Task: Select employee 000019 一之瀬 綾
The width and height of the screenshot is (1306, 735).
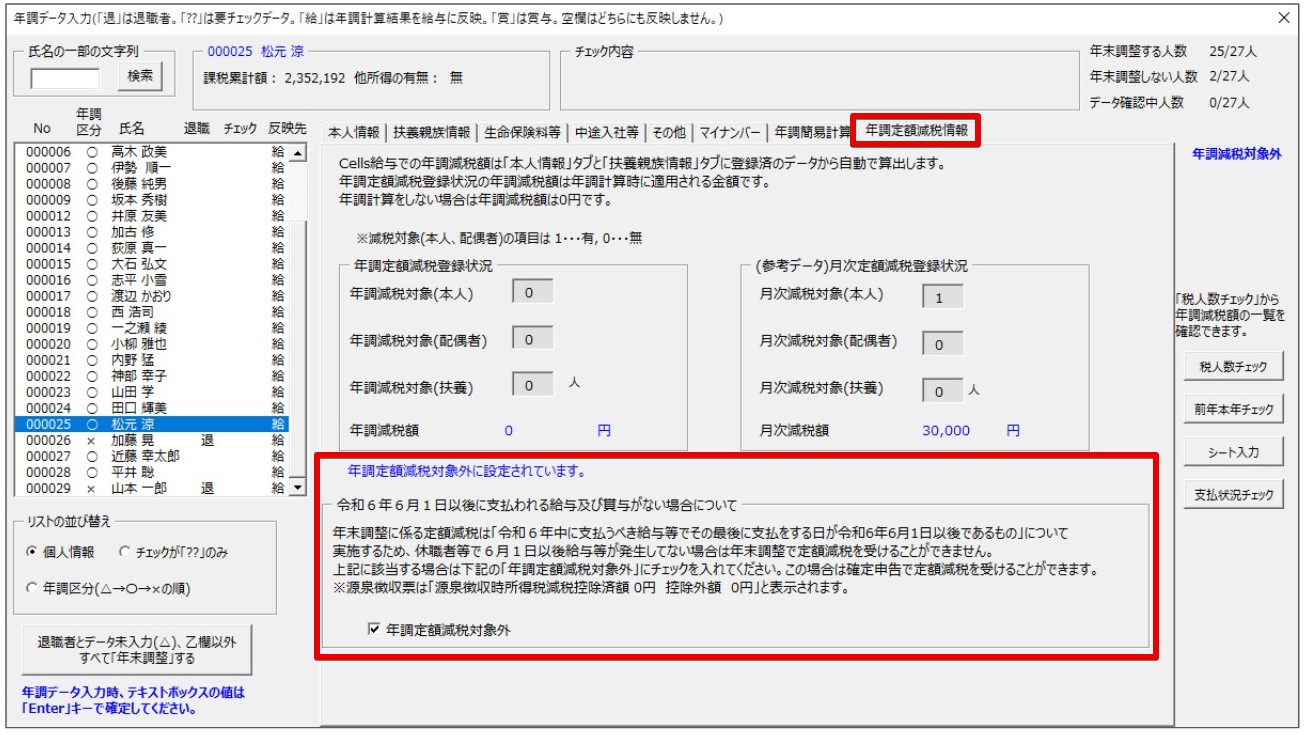Action: pyautogui.click(x=152, y=328)
